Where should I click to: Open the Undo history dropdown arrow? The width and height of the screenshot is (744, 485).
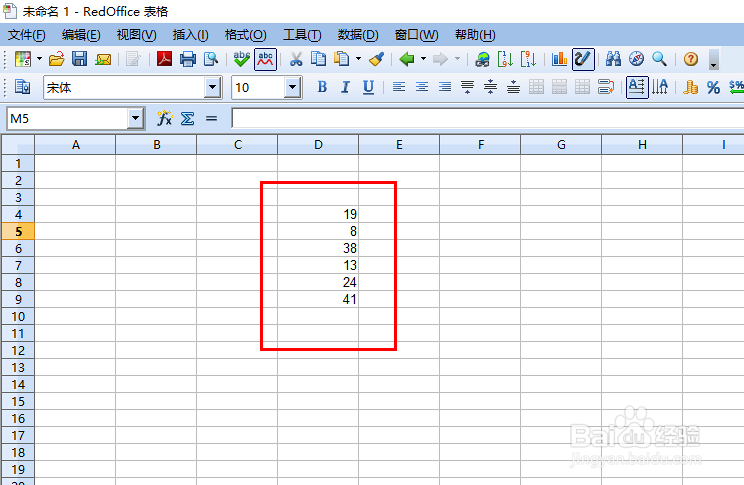coord(423,59)
